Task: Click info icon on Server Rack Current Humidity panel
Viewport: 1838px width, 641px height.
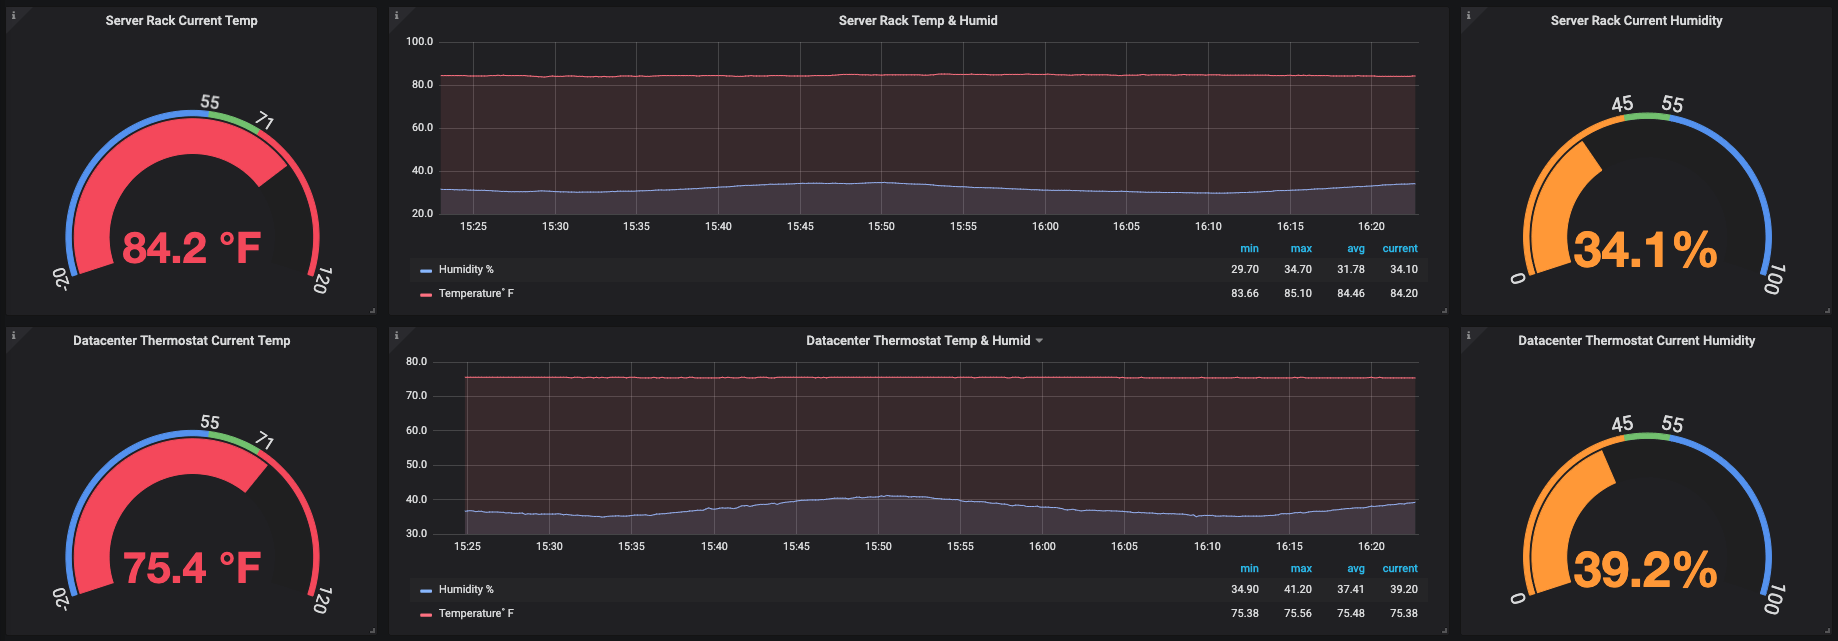Action: pos(1468,16)
